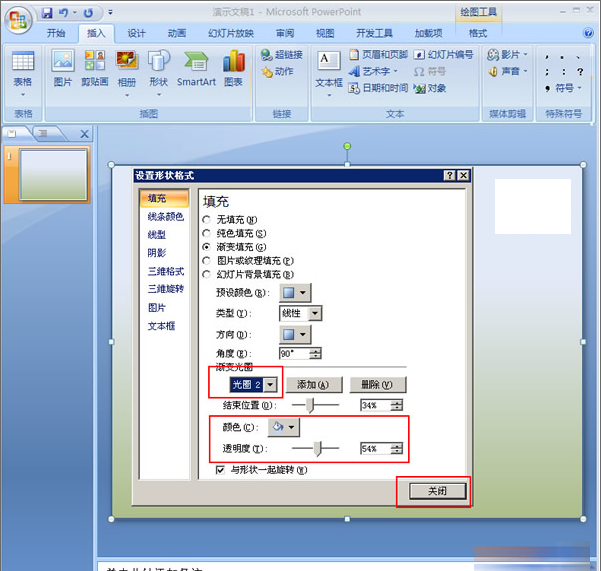Open the 阴影 shadow category
The image size is (601, 571).
point(157,253)
